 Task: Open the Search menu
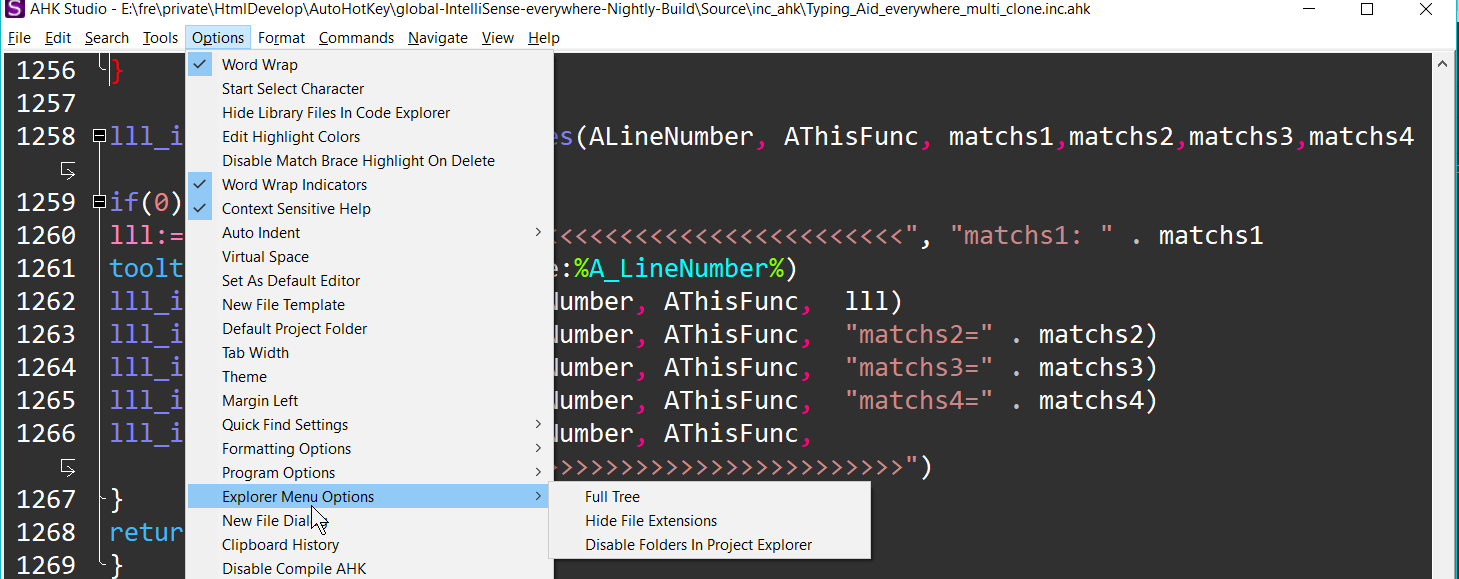tap(107, 38)
